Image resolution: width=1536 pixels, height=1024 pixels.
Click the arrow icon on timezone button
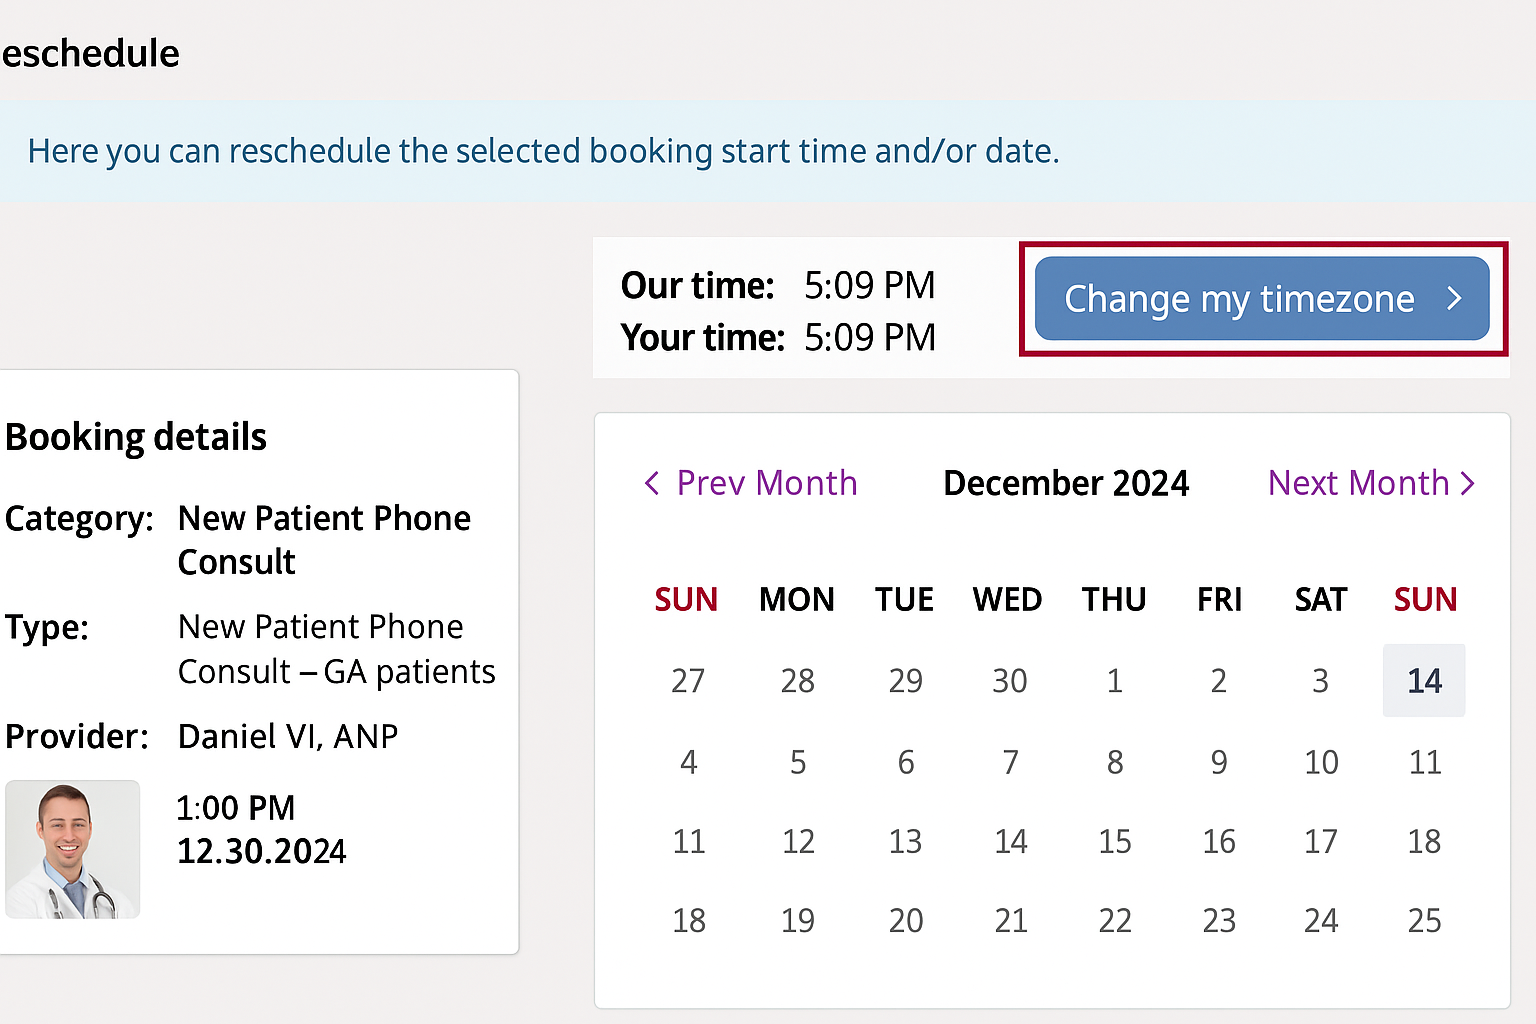1454,298
